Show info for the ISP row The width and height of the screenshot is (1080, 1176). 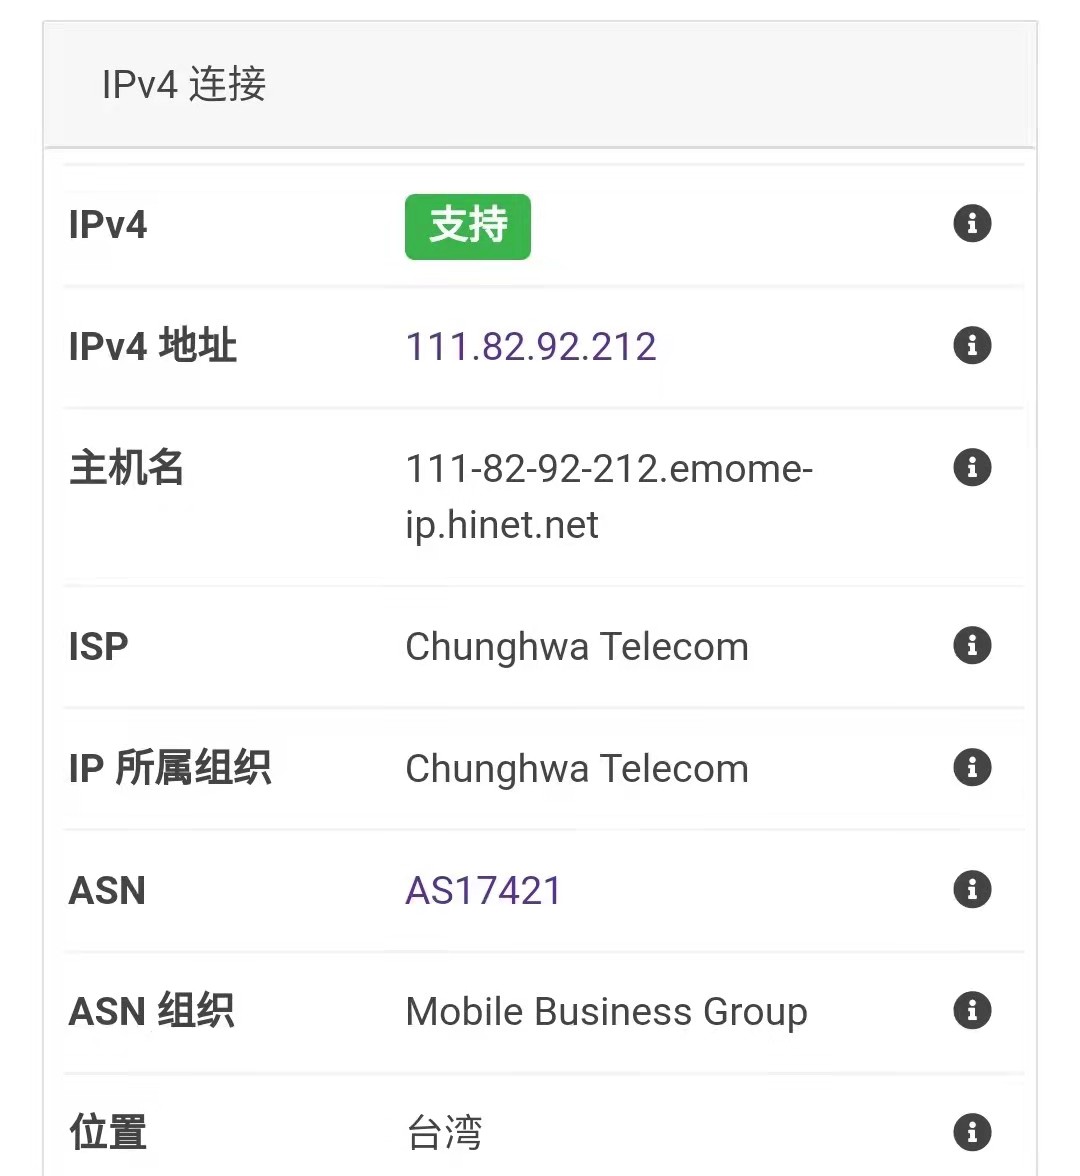(x=972, y=645)
